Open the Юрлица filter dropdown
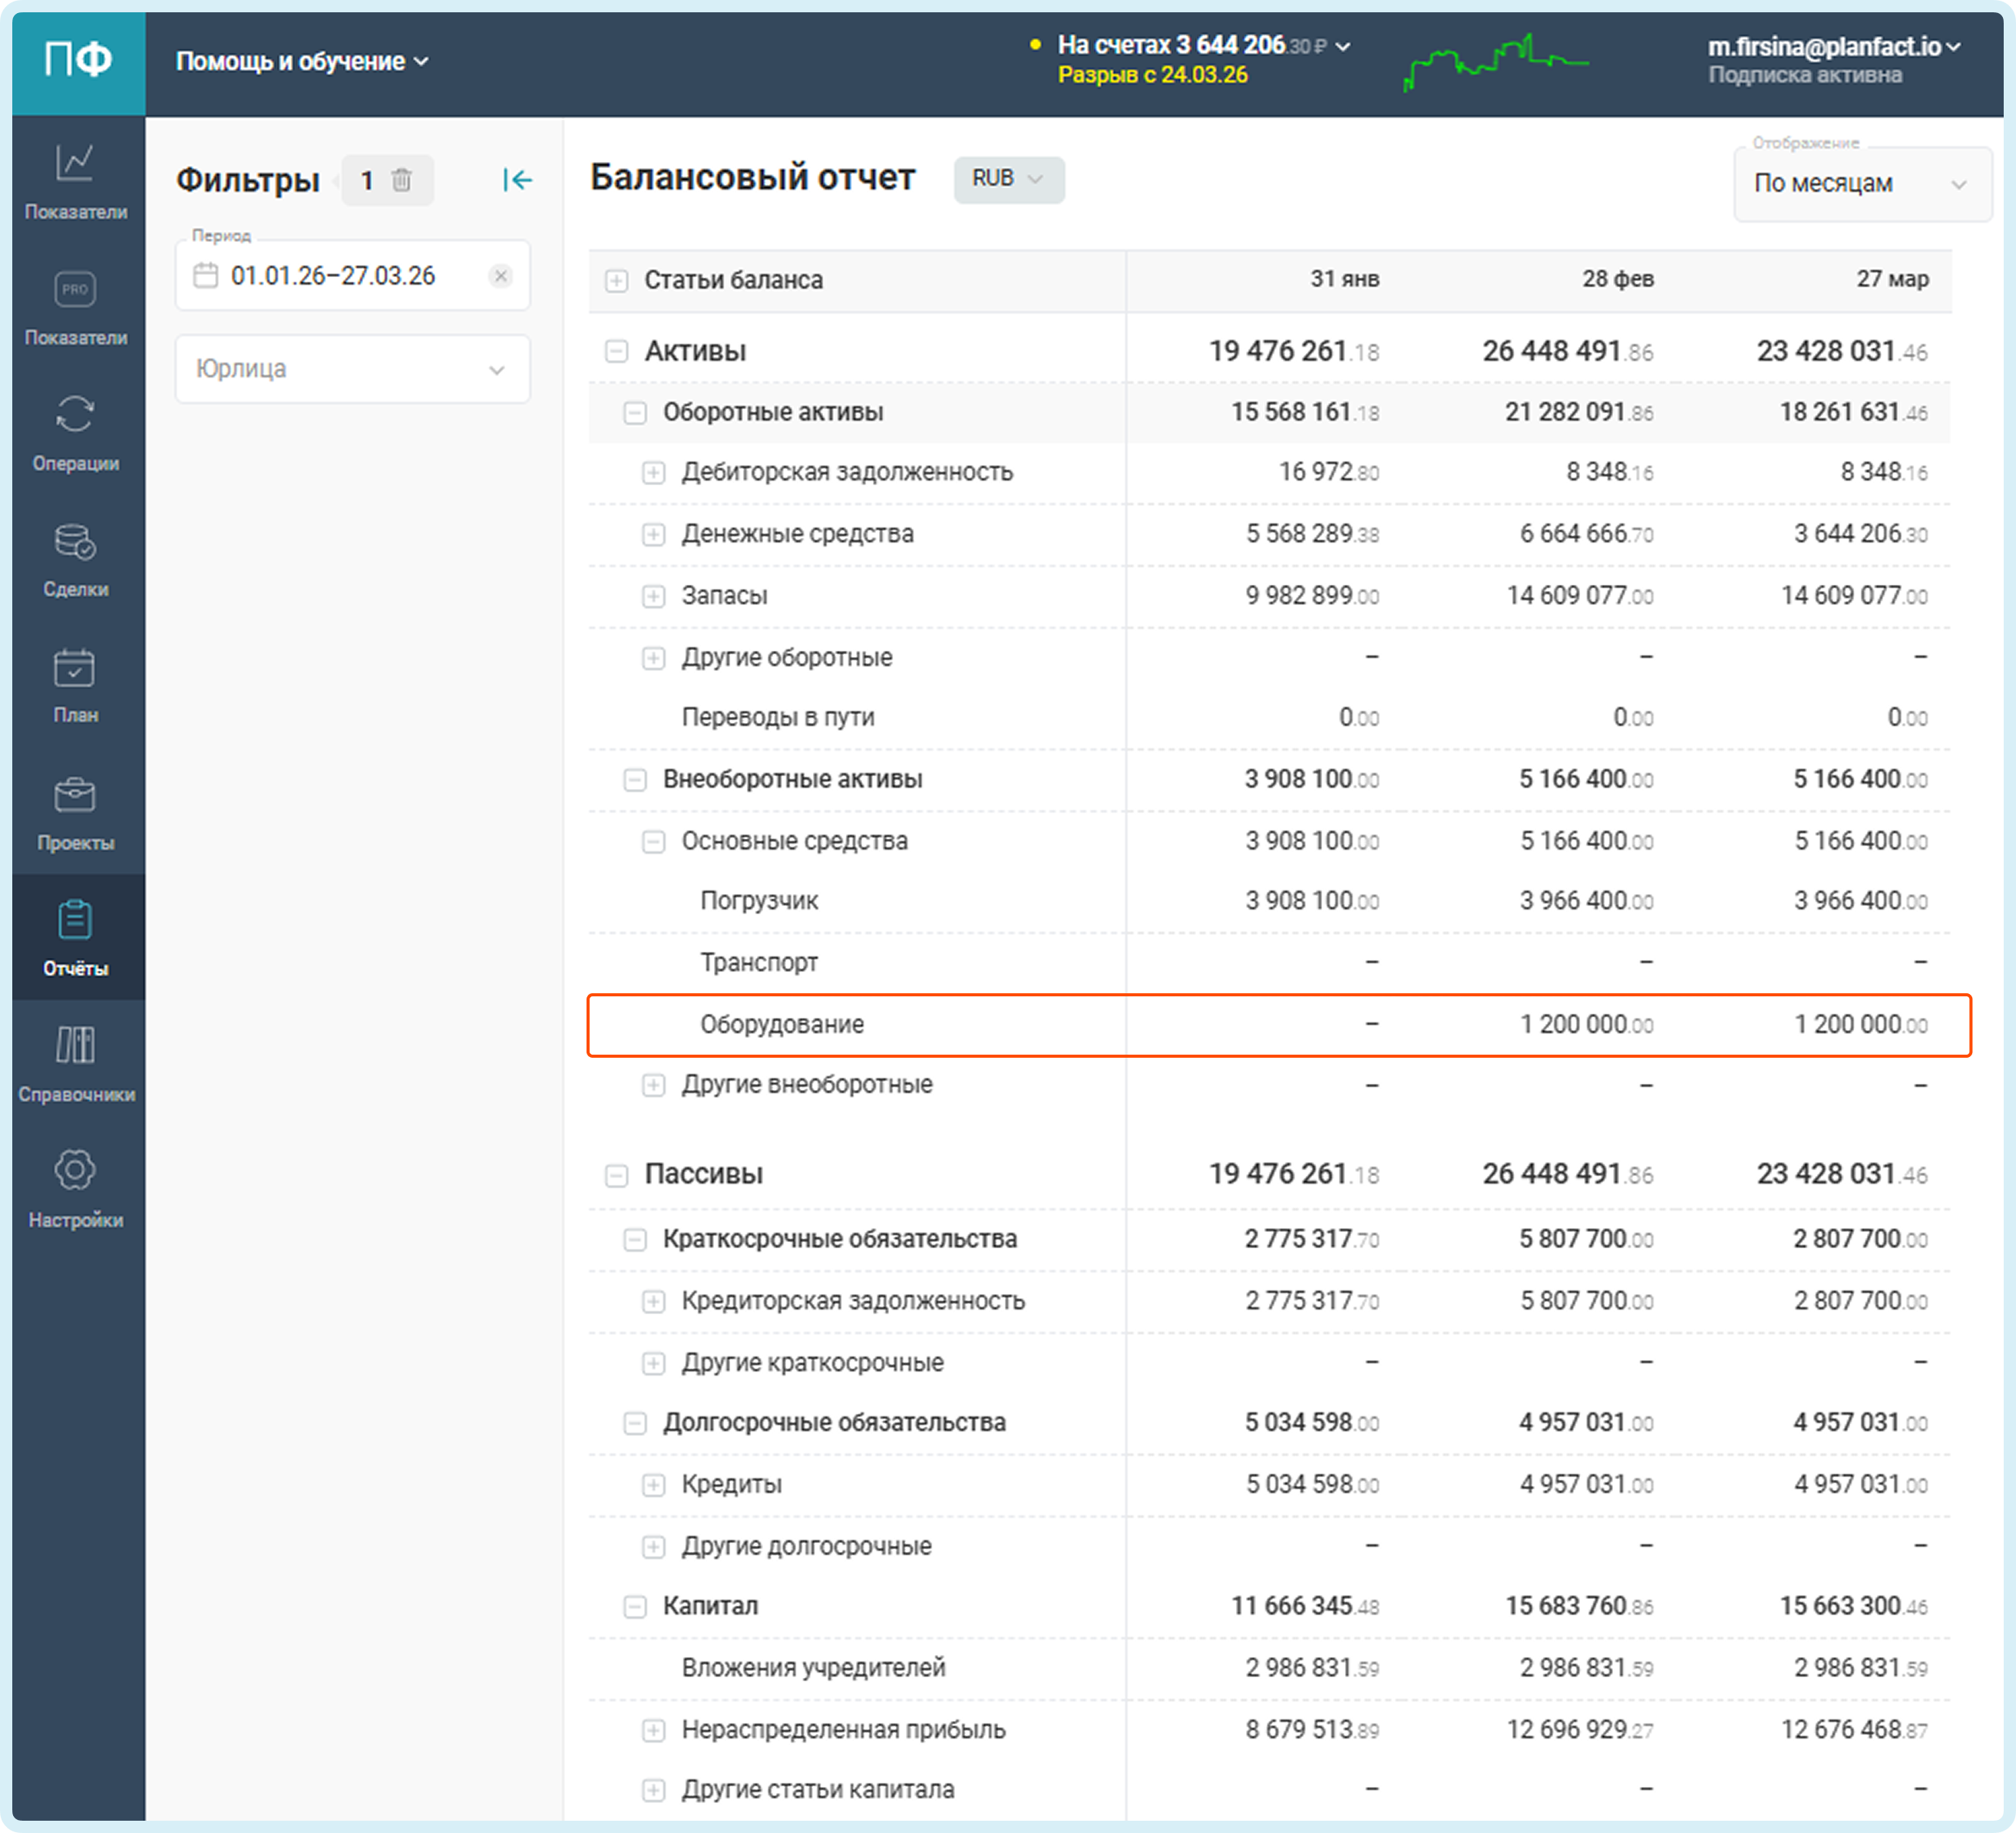The width and height of the screenshot is (2016, 1833). (352, 369)
